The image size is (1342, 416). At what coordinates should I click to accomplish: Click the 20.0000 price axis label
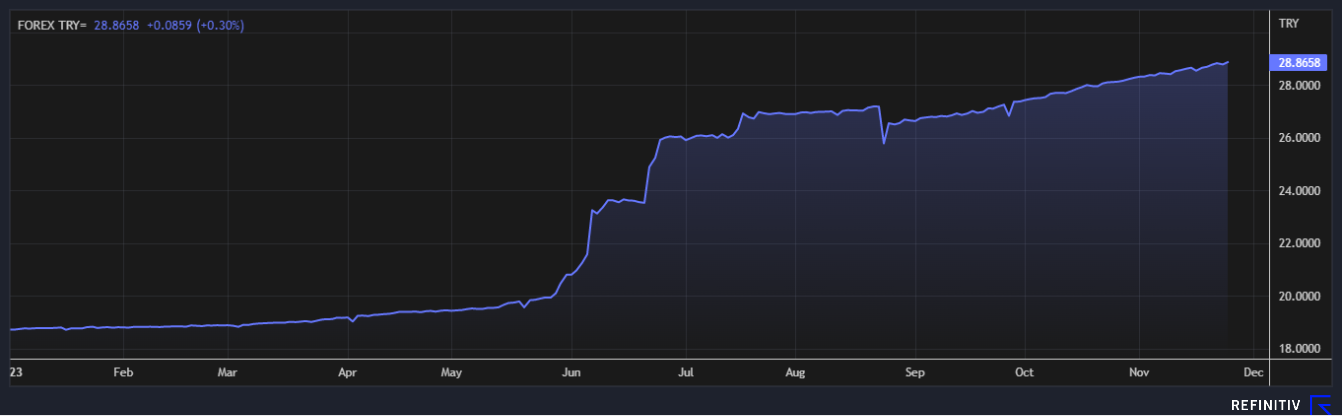1298,296
